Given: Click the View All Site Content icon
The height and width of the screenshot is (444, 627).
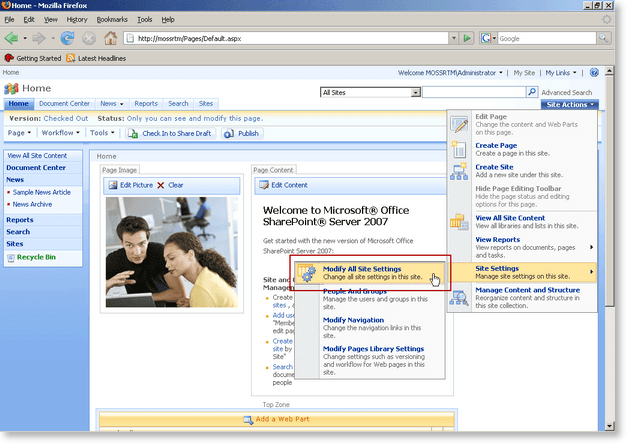Looking at the screenshot, I should click(459, 222).
